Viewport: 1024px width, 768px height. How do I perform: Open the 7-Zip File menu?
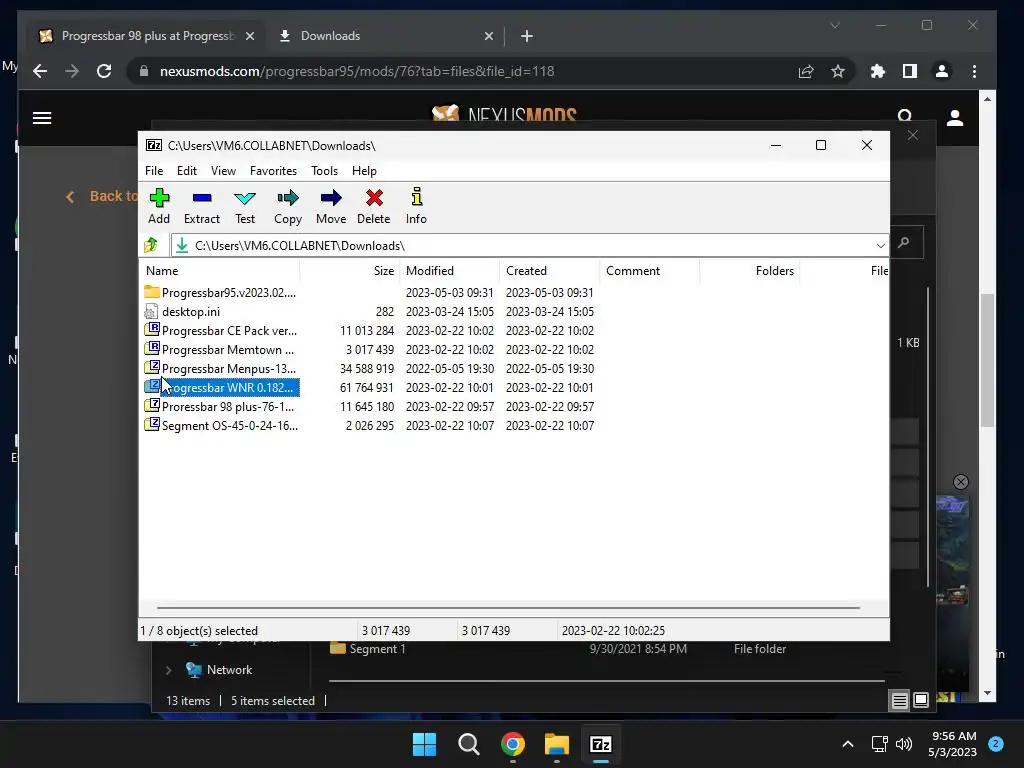pyautogui.click(x=154, y=170)
